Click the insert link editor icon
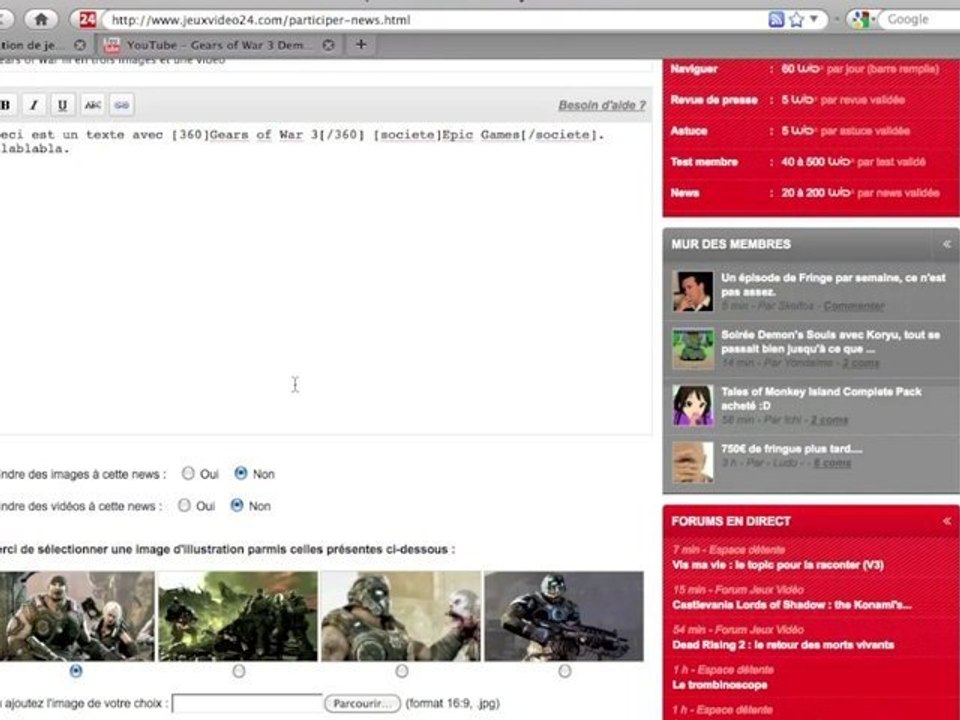 122,105
